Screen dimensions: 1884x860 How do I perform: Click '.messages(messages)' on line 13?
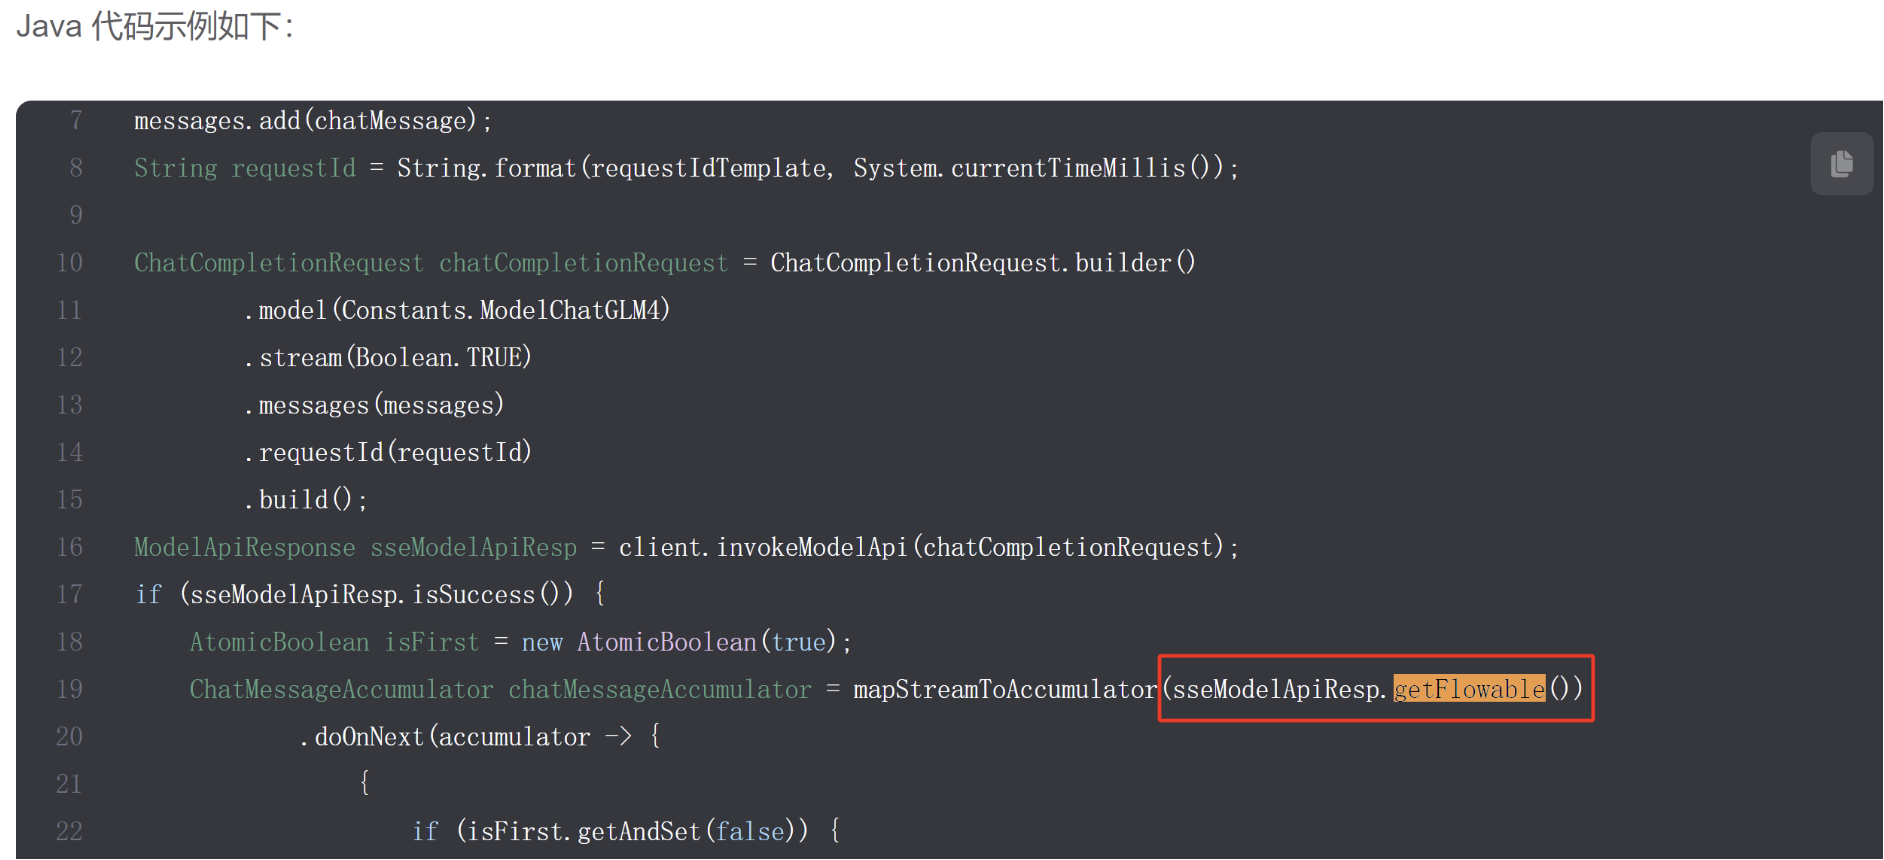point(374,405)
